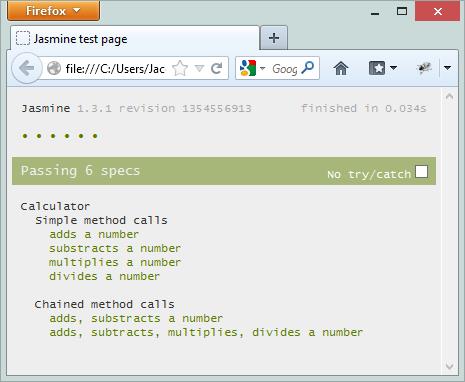
Task: Open the Firefox home page icon
Action: (341, 68)
